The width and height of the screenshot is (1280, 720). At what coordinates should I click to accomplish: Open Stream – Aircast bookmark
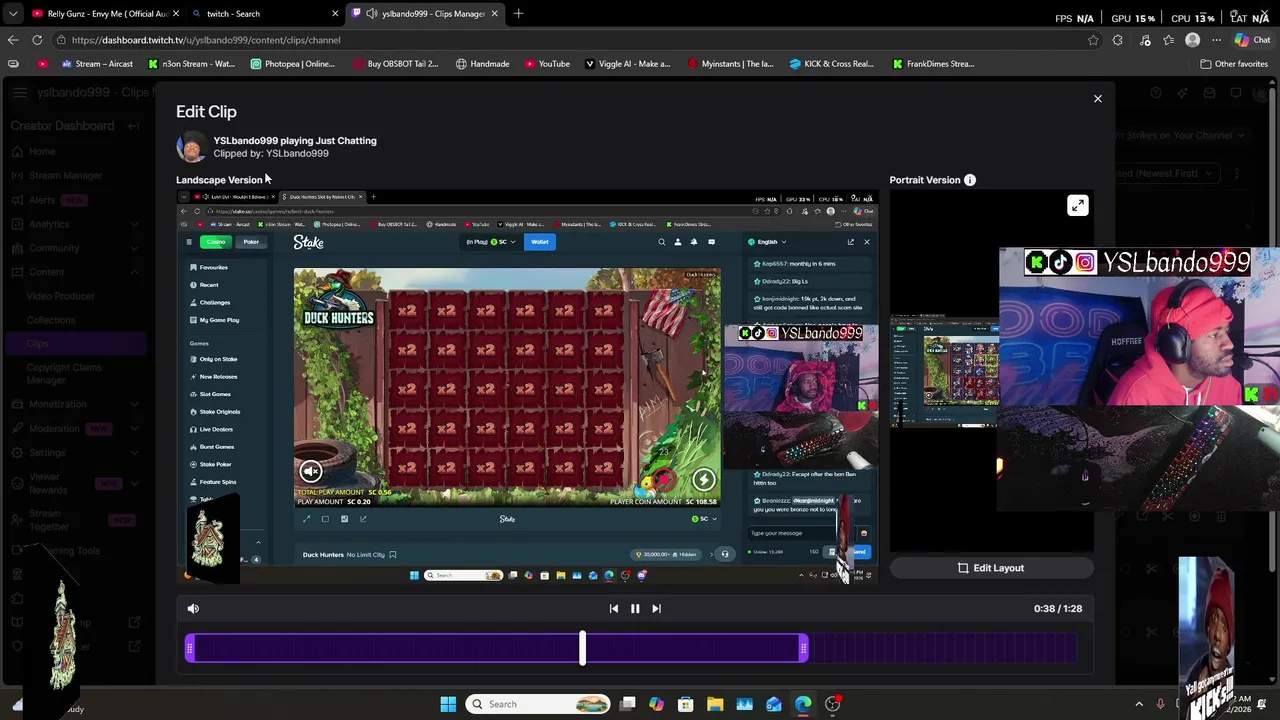pos(97,64)
